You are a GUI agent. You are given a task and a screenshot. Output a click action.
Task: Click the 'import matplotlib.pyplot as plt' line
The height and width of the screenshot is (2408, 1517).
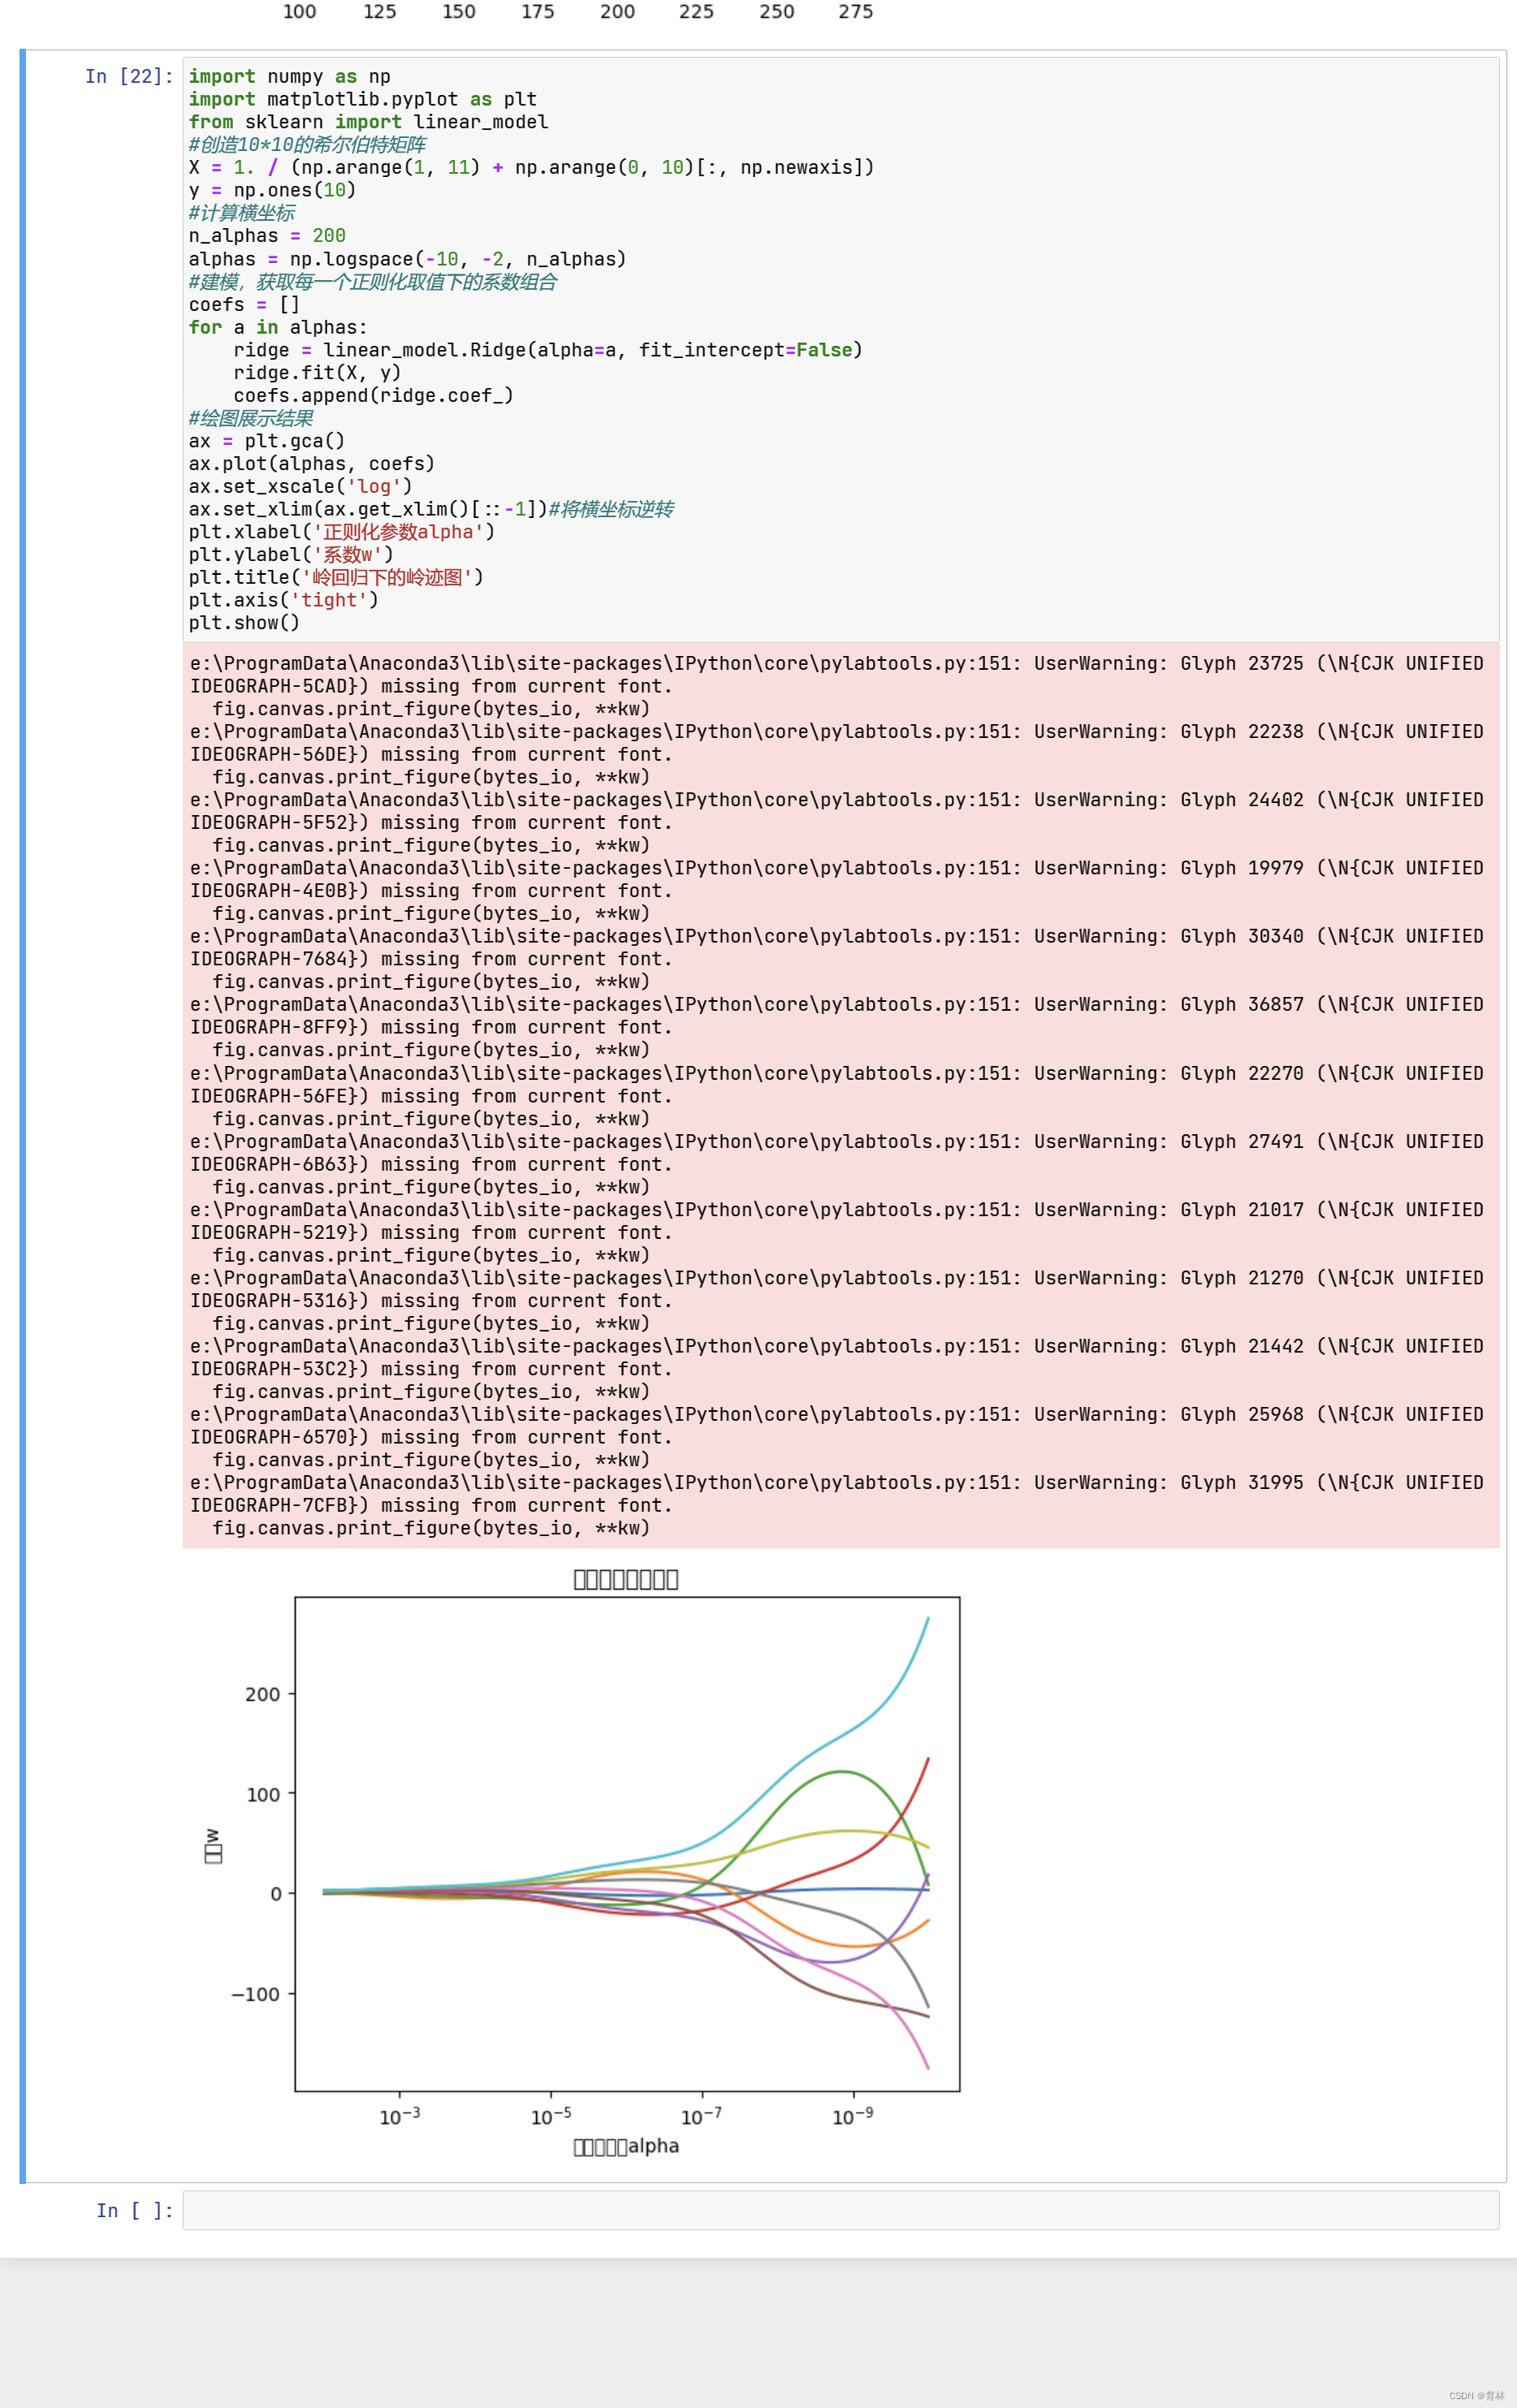click(363, 99)
